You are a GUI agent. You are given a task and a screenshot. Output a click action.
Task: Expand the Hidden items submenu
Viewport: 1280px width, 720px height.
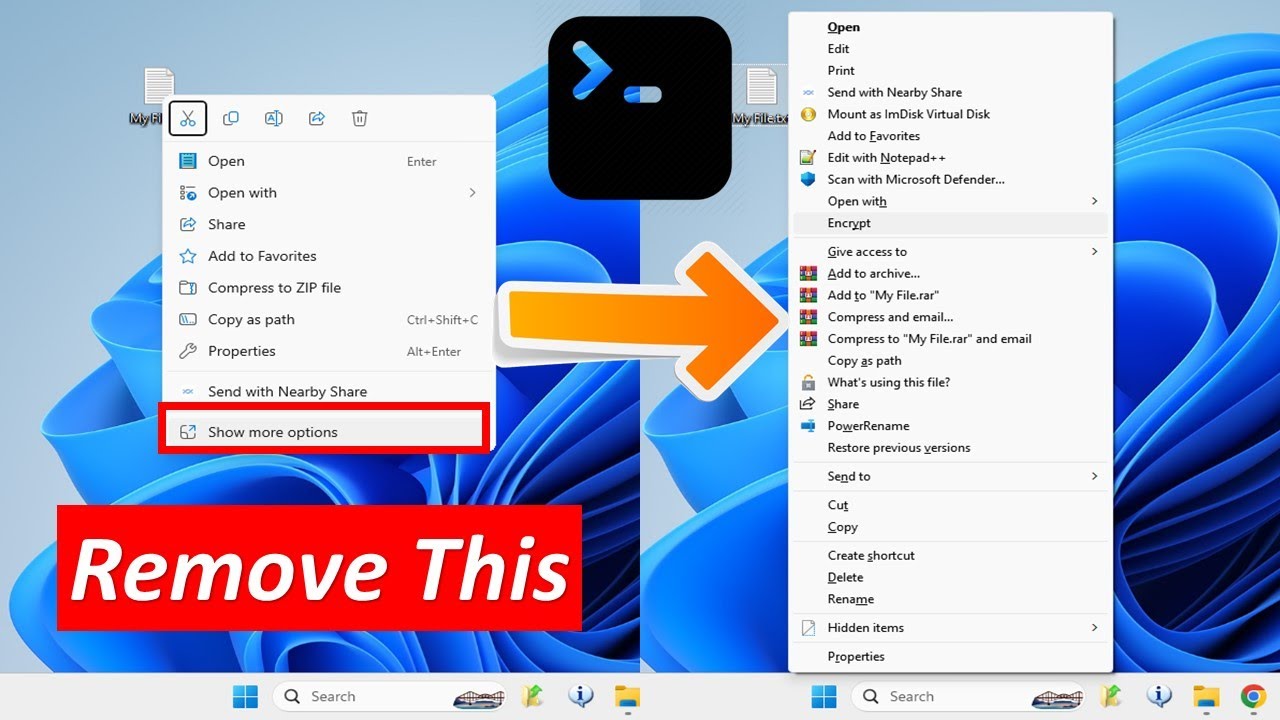950,628
